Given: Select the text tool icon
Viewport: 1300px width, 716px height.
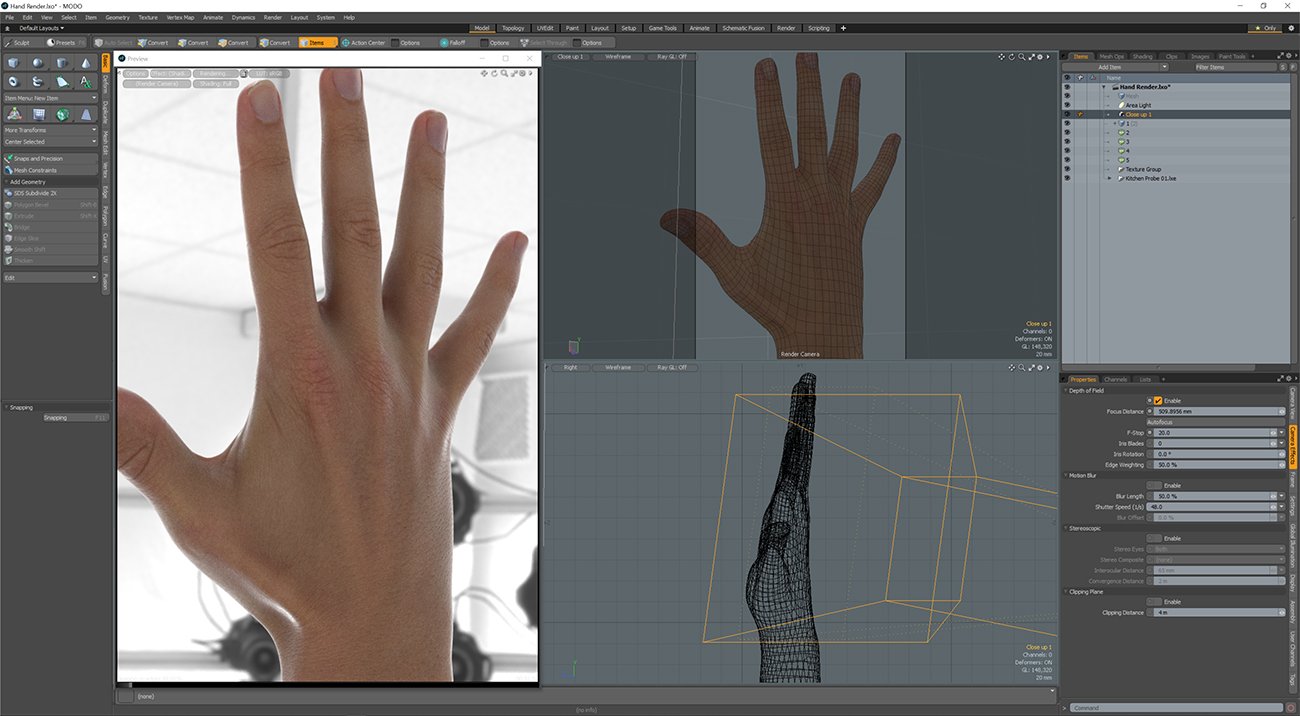Looking at the screenshot, I should [86, 81].
